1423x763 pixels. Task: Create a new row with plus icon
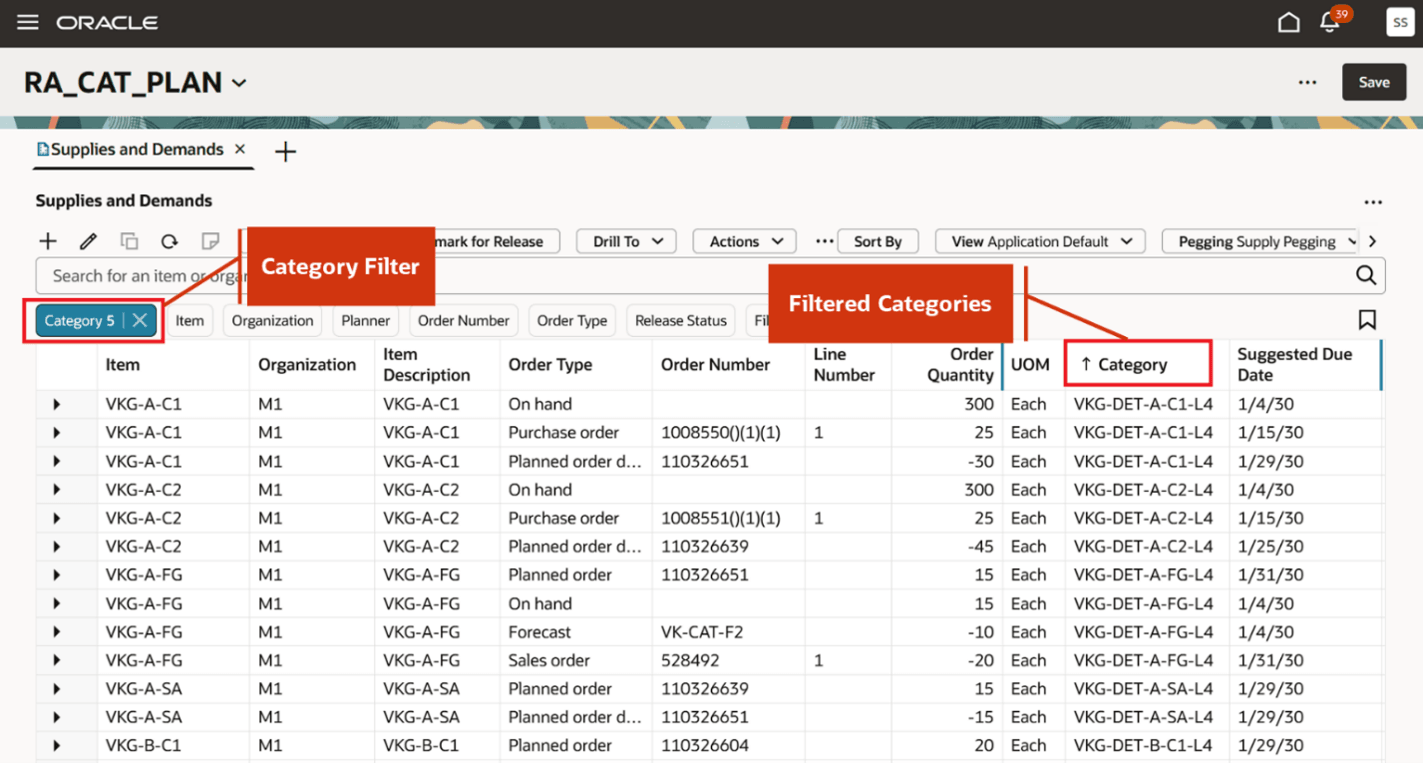click(48, 241)
